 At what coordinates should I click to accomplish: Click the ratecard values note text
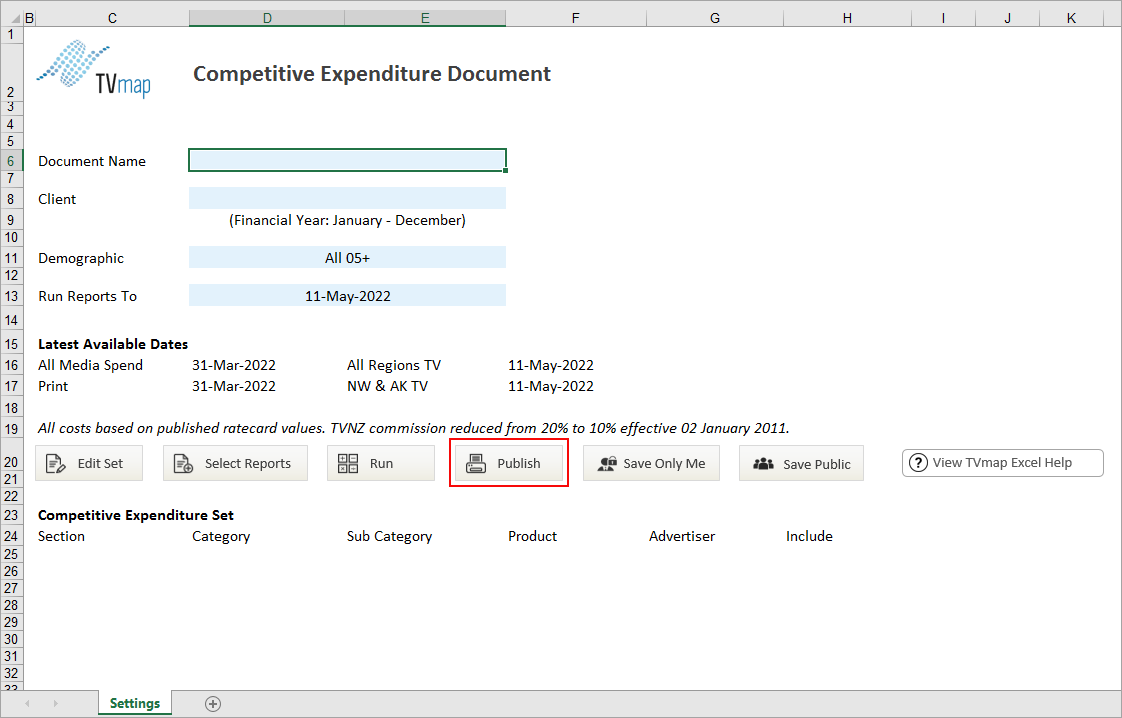414,428
